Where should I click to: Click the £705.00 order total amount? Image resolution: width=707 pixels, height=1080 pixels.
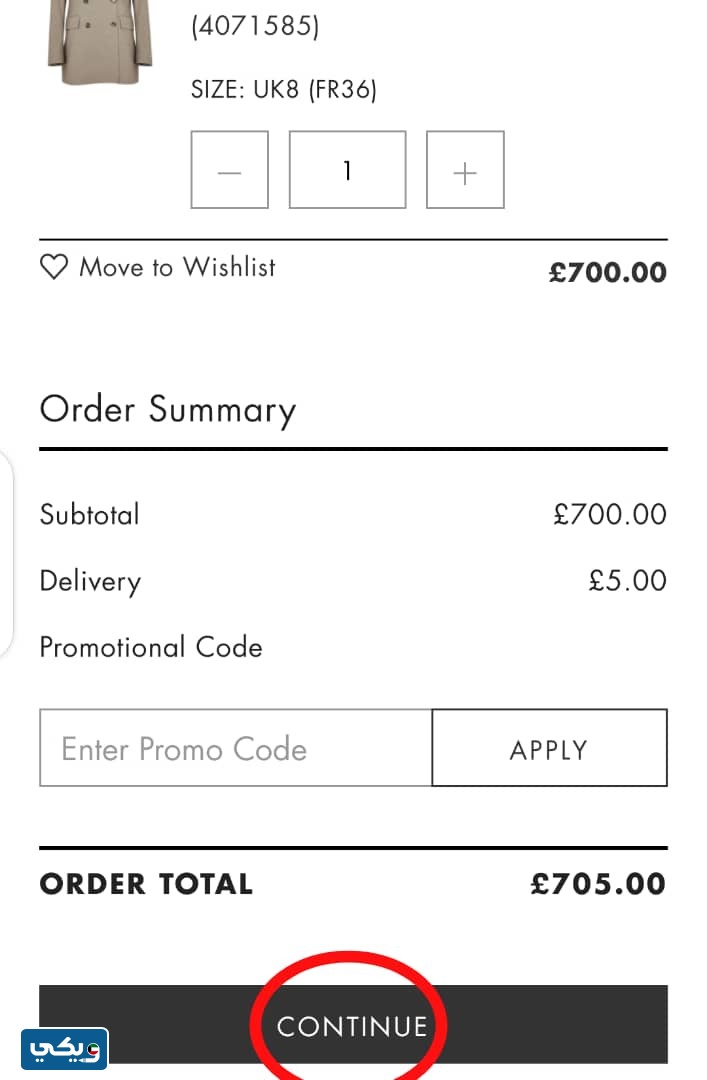tap(597, 884)
